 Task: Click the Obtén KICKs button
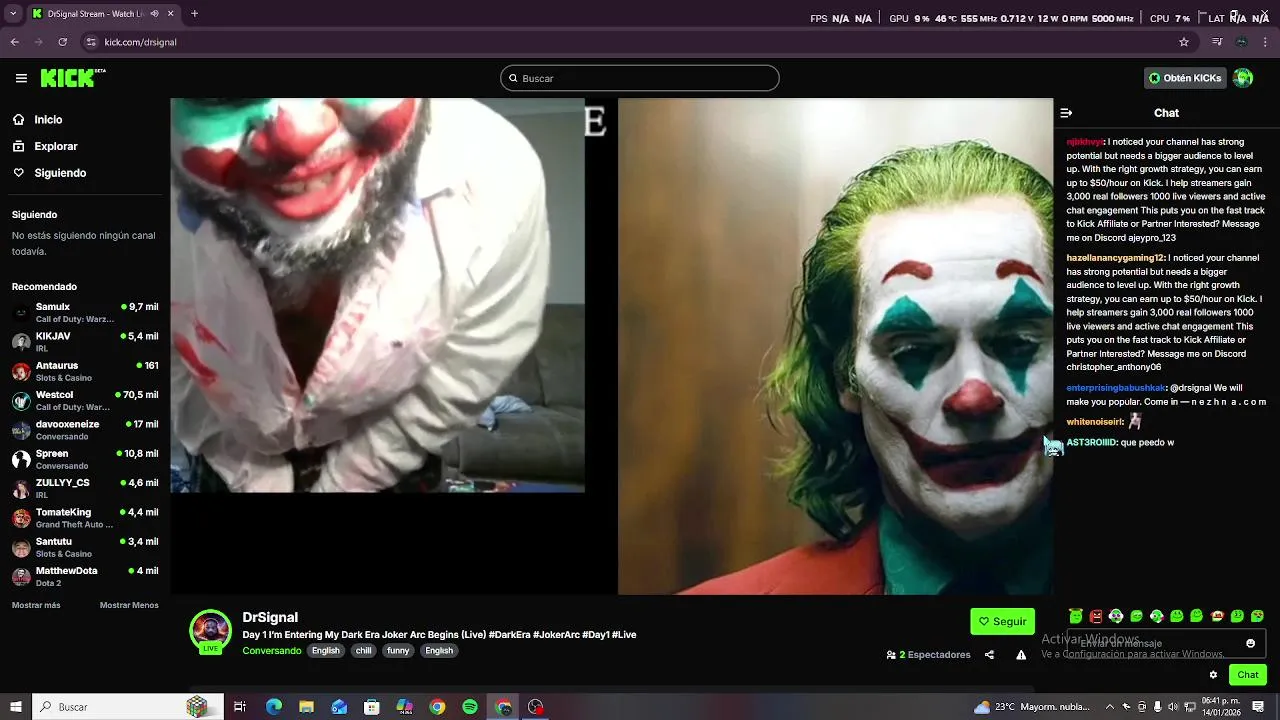click(1185, 78)
